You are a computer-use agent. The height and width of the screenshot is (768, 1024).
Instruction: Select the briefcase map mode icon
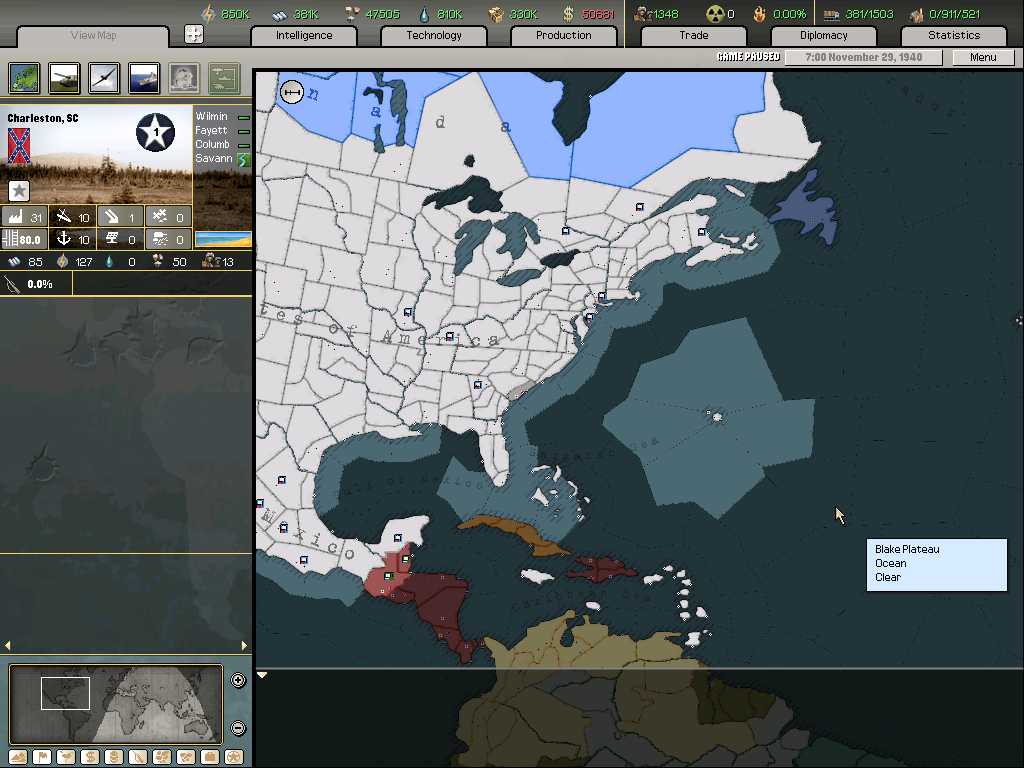[x=210, y=757]
